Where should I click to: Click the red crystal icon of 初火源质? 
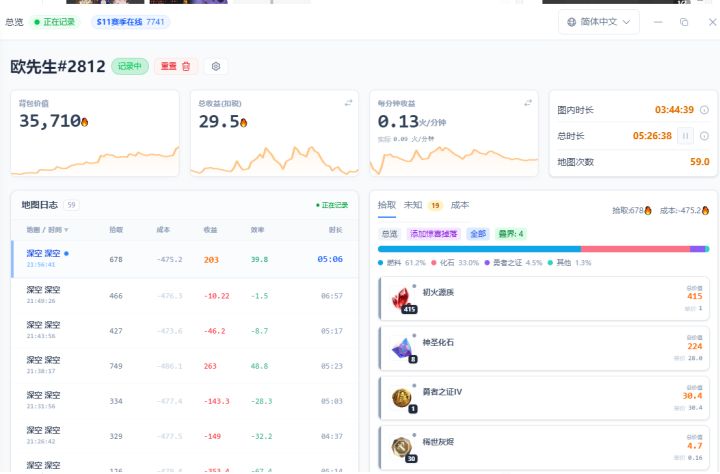(x=402, y=299)
